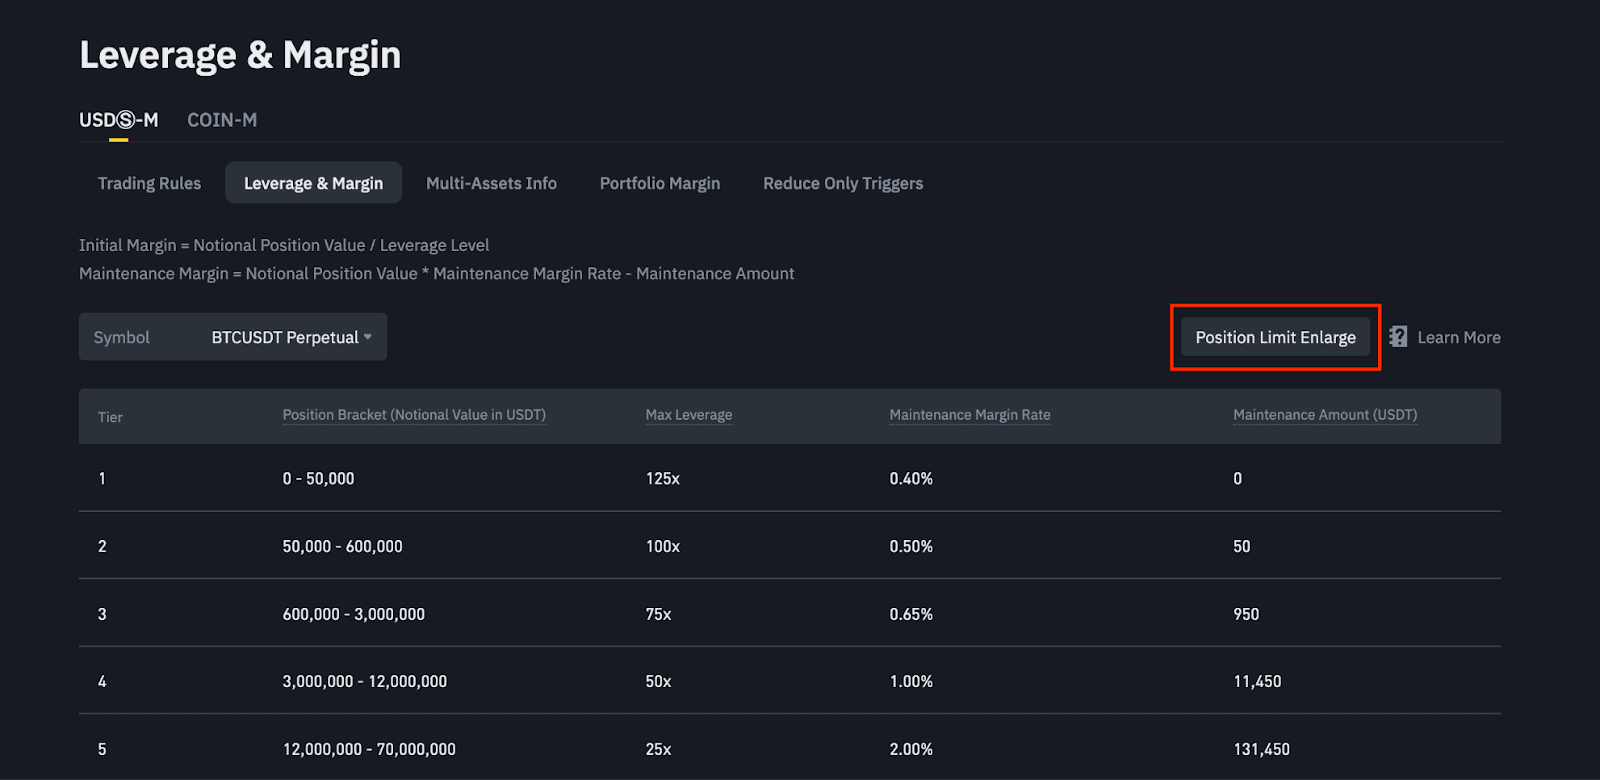Click the Position Bracket column header
The width and height of the screenshot is (1600, 780).
[414, 415]
